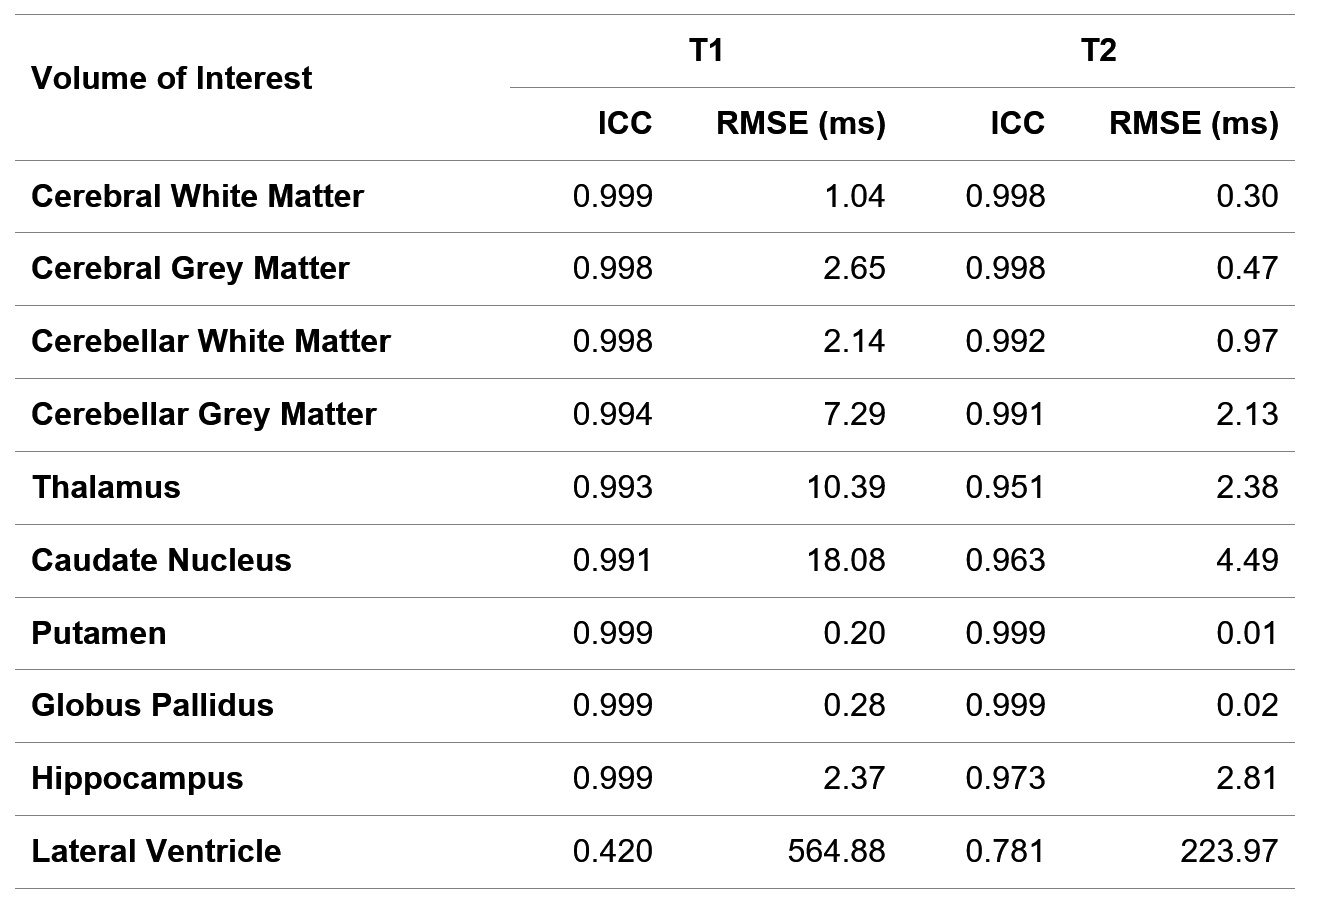Click the Thalamus T1 RMSE value 10.39

846,487
